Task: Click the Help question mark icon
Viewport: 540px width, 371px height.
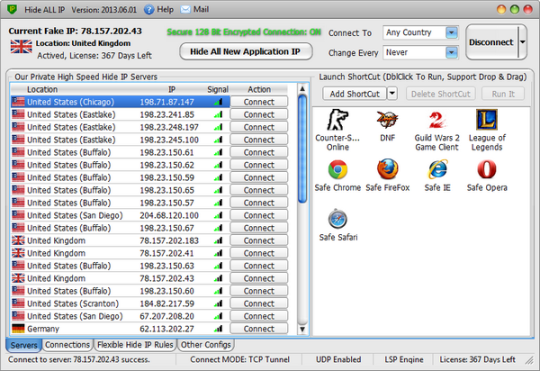Action: 149,10
